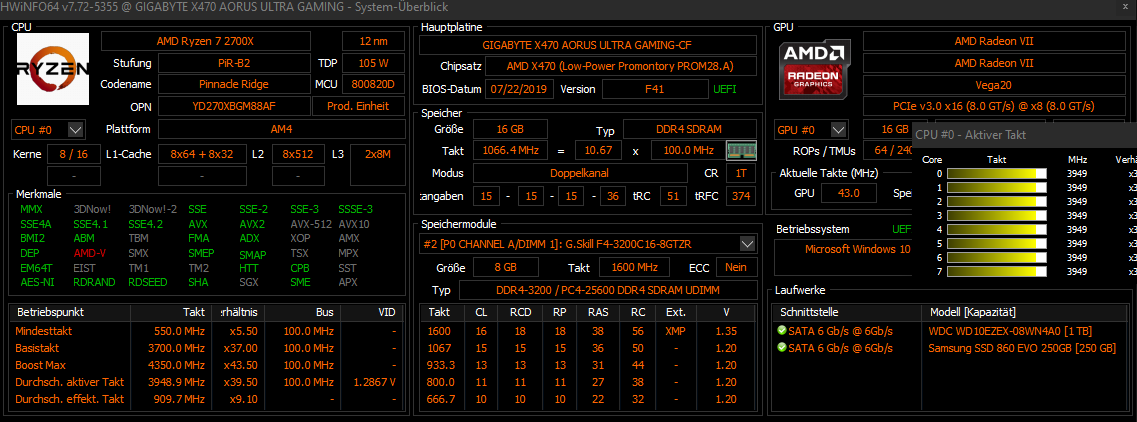1137x422 pixels.
Task: Select L1-Cache value 8x64 + 8x32
Action: coord(202,154)
